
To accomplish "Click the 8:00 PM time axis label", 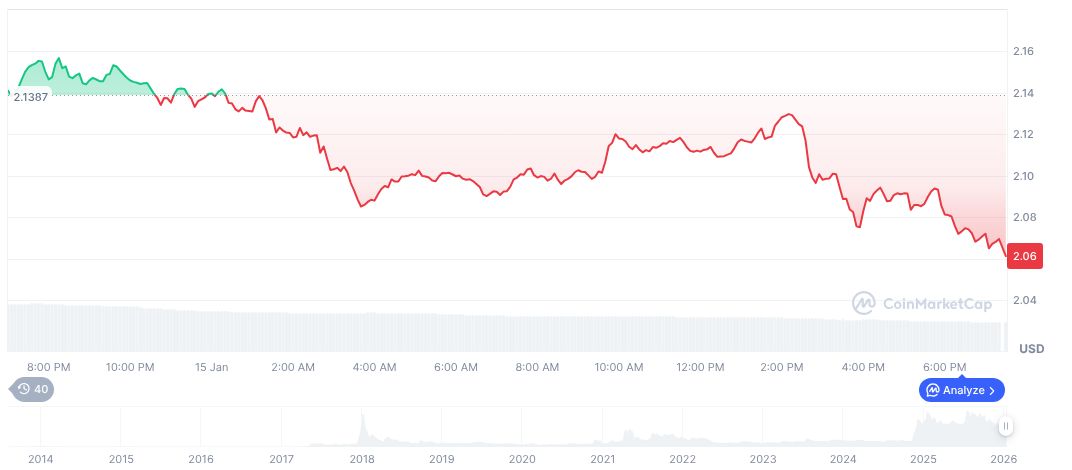I will 48,367.
